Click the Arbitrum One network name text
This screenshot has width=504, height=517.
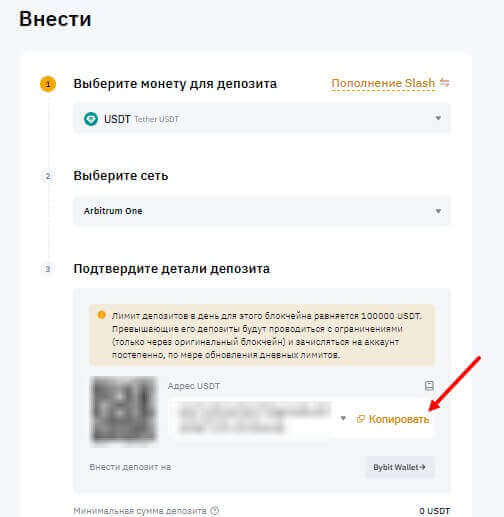(x=113, y=211)
